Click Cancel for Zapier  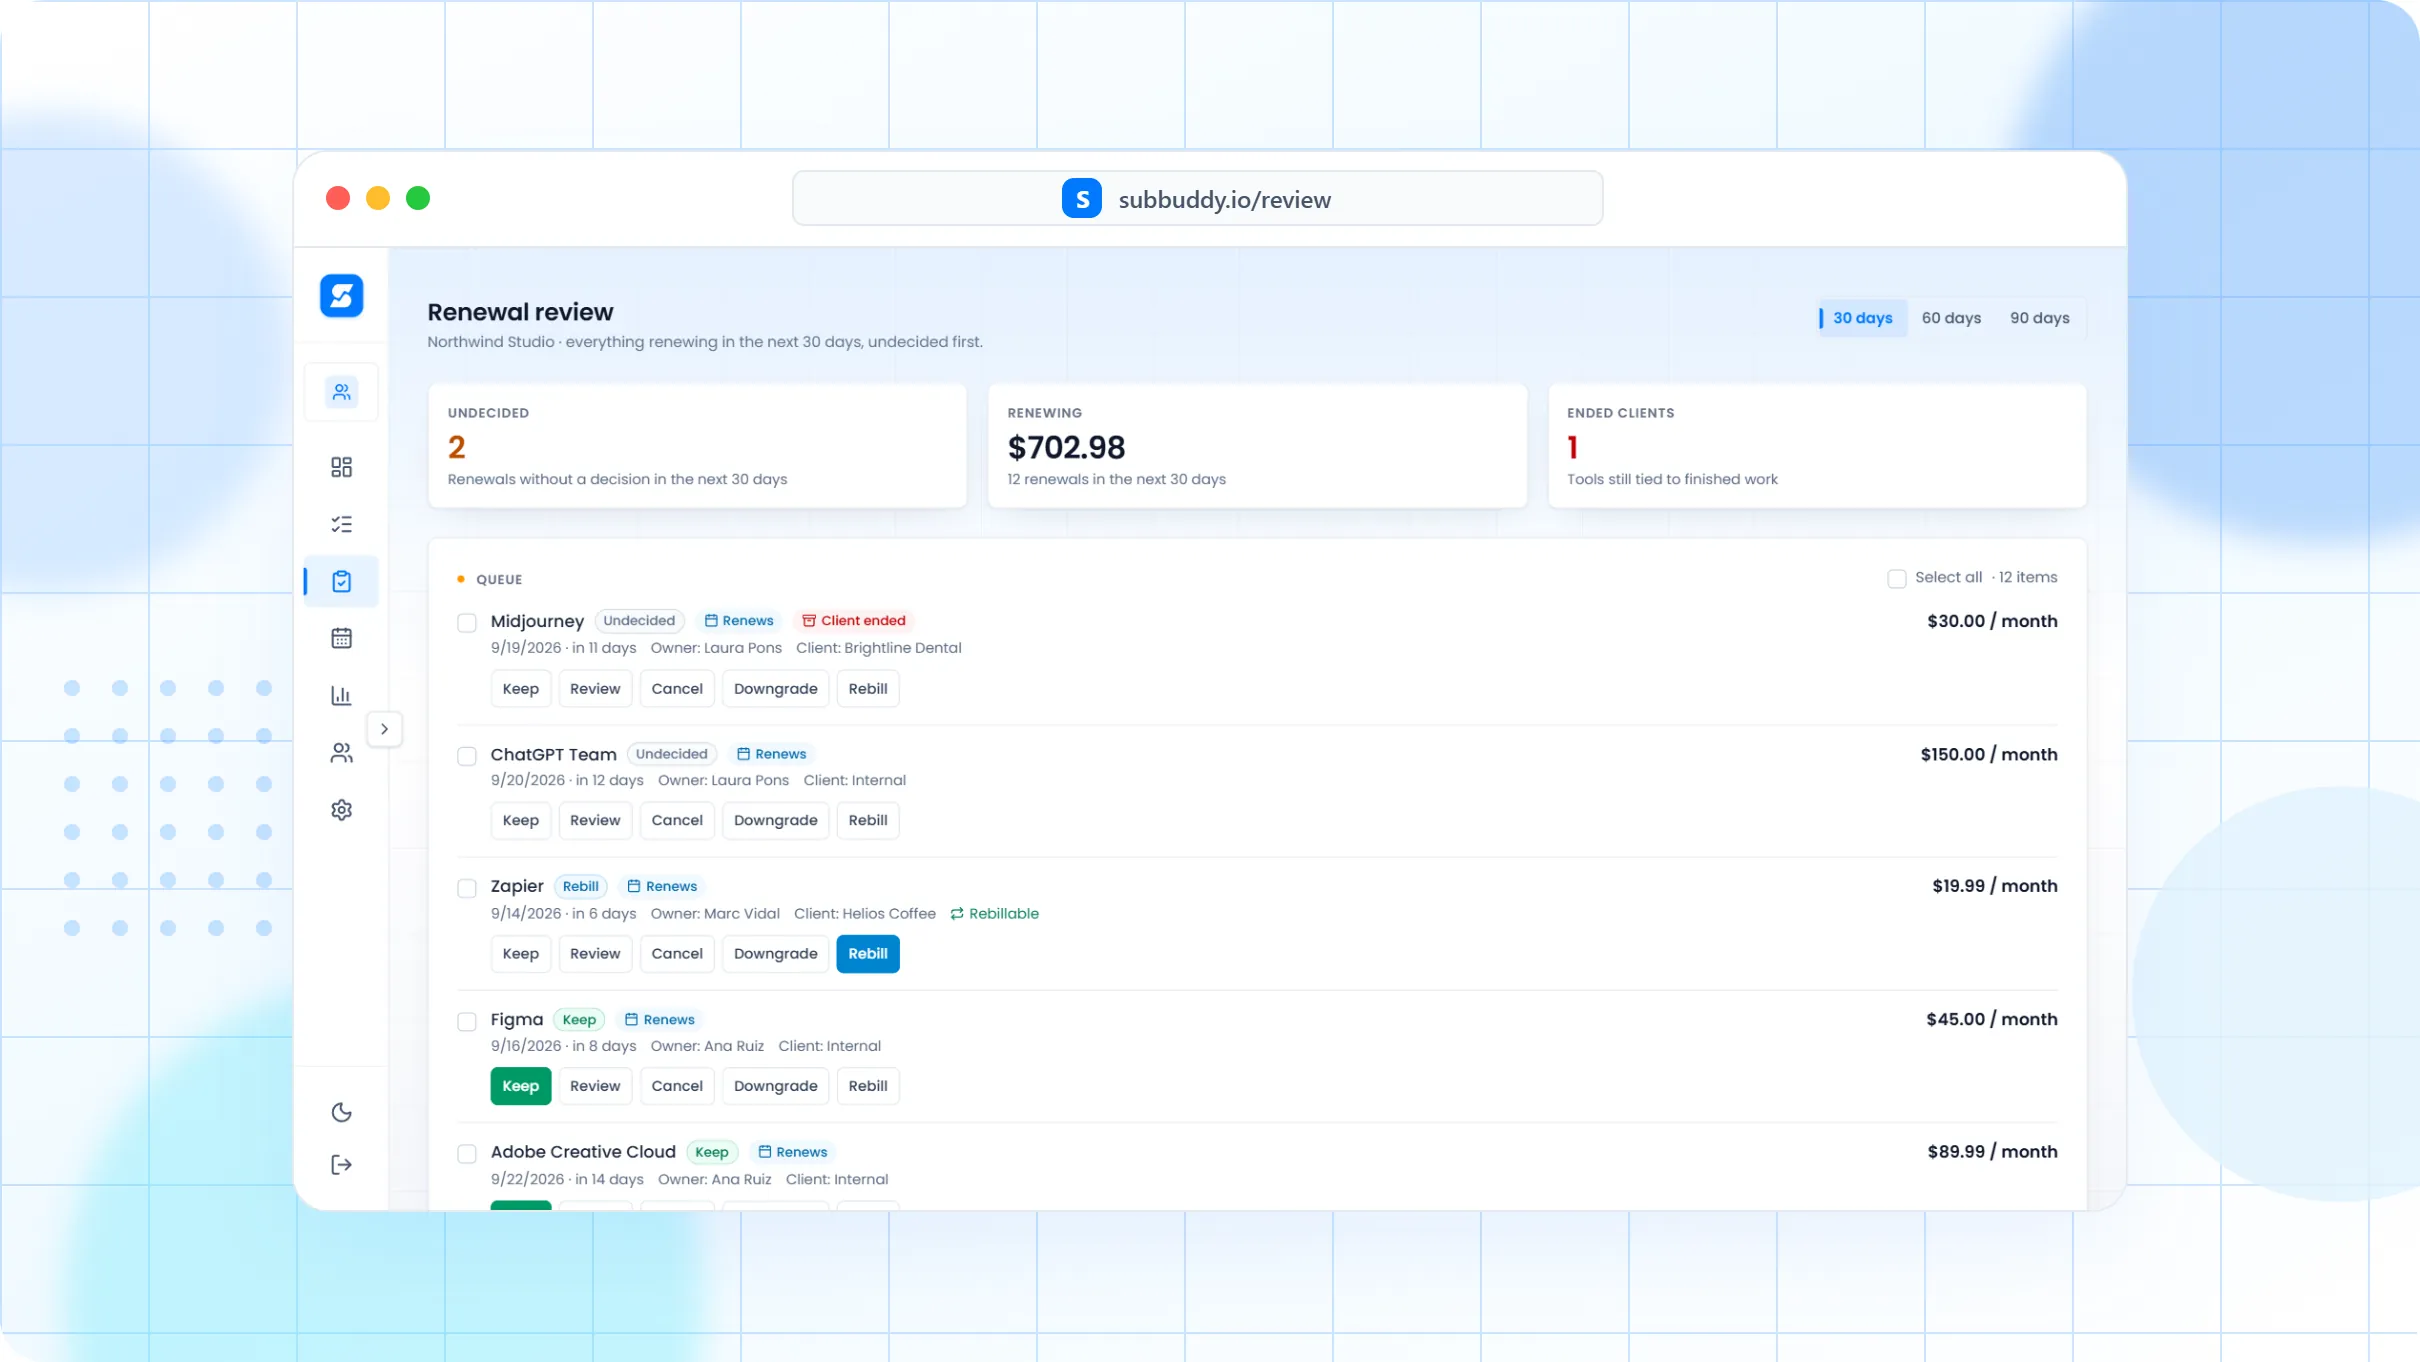point(677,954)
